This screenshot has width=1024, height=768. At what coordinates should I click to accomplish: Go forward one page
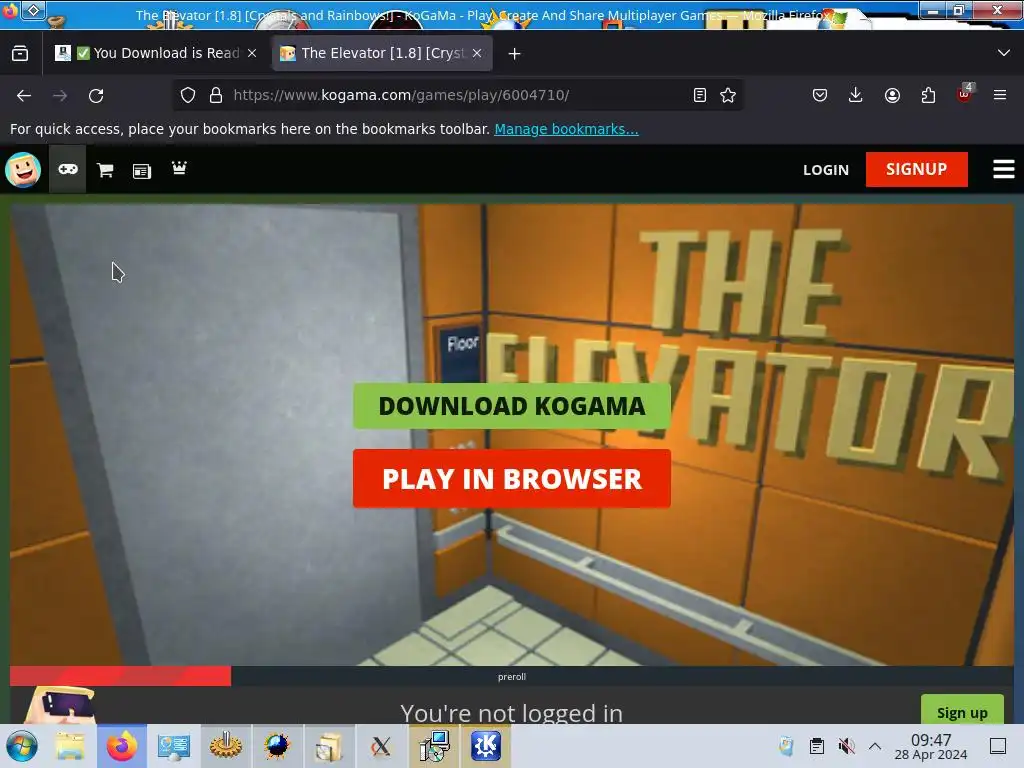pos(60,95)
